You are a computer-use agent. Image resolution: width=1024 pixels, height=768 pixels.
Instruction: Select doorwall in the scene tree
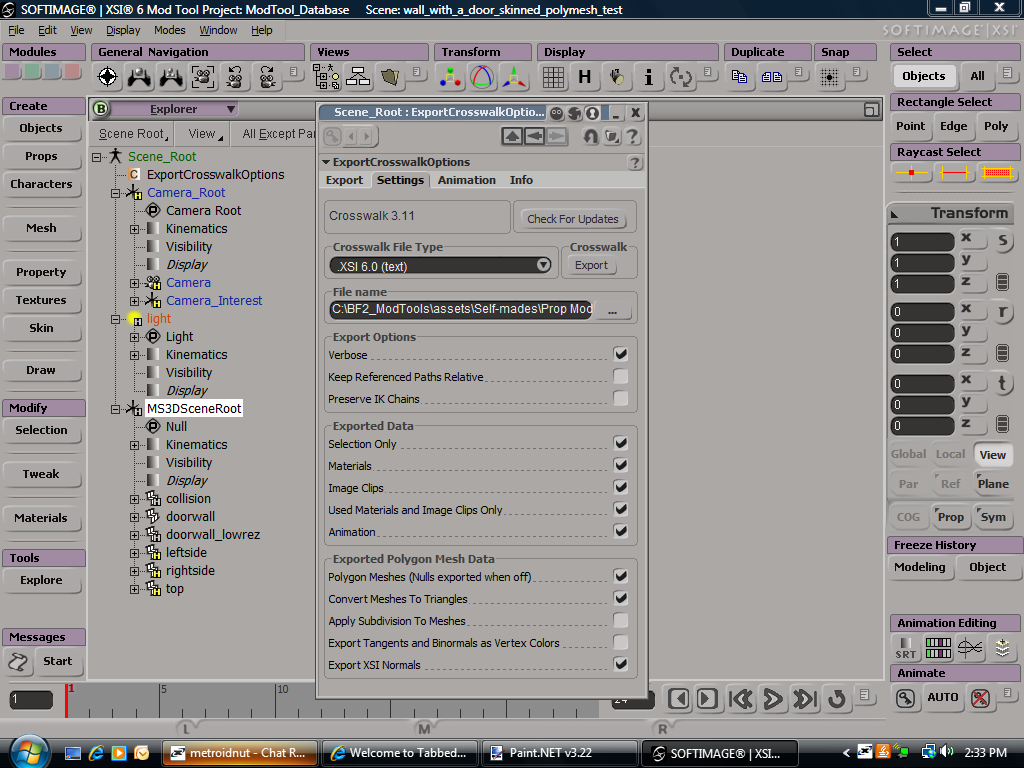pyautogui.click(x=190, y=517)
